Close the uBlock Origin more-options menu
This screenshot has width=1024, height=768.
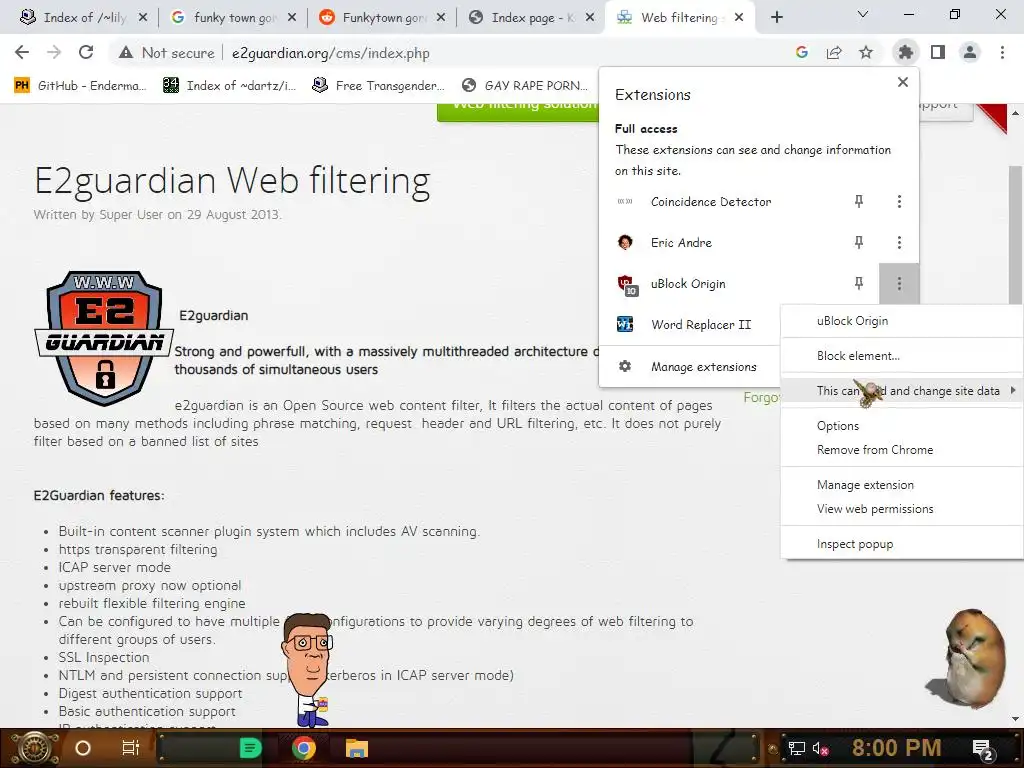tap(899, 283)
